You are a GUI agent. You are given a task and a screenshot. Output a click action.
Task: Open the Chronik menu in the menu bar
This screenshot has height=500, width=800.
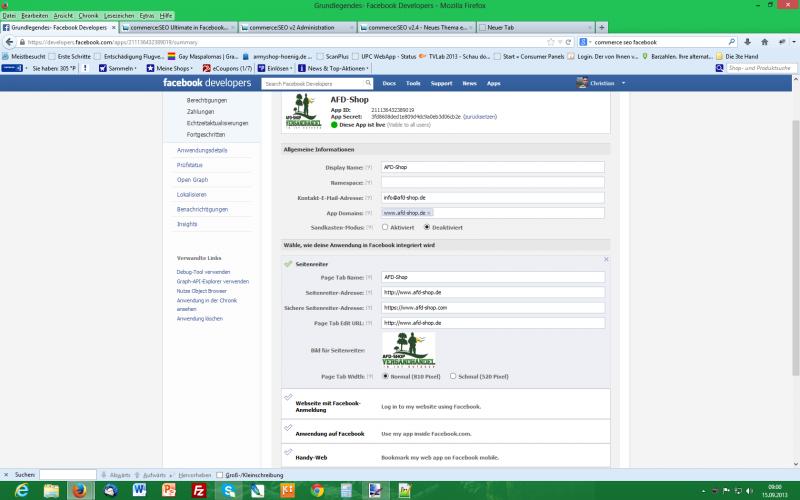tap(88, 16)
